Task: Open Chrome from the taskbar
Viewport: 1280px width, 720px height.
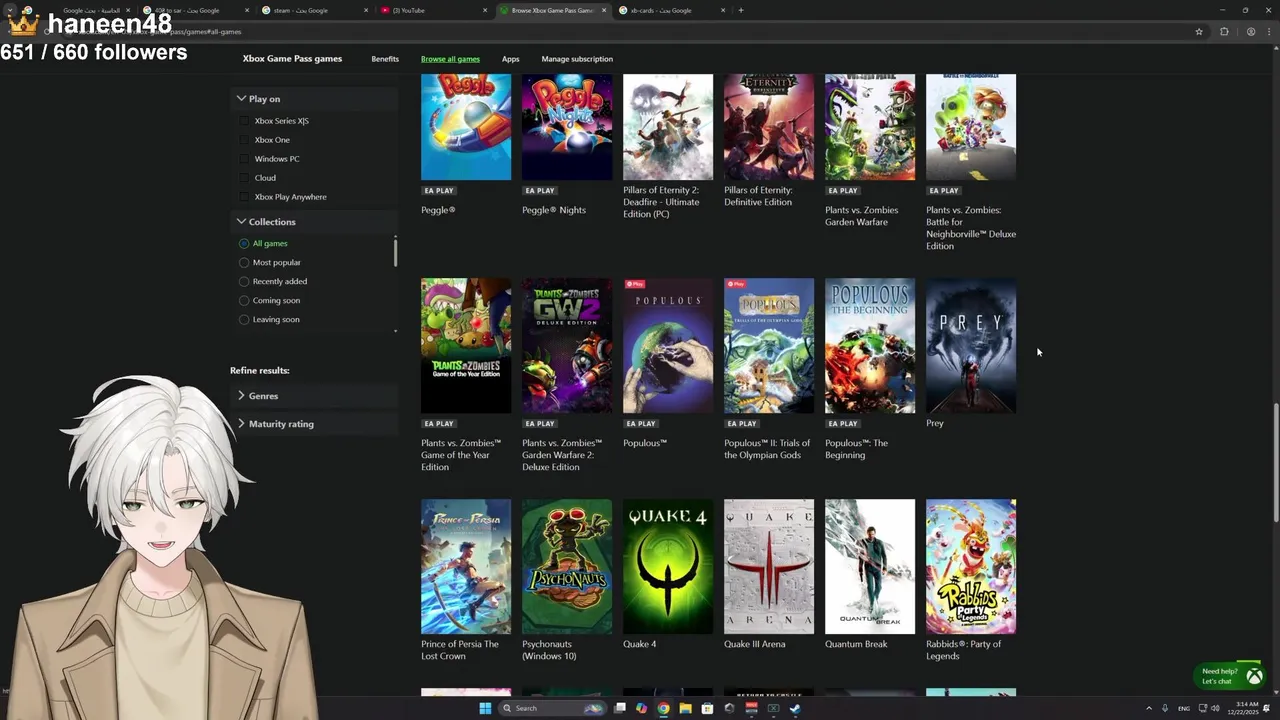Action: click(x=663, y=708)
